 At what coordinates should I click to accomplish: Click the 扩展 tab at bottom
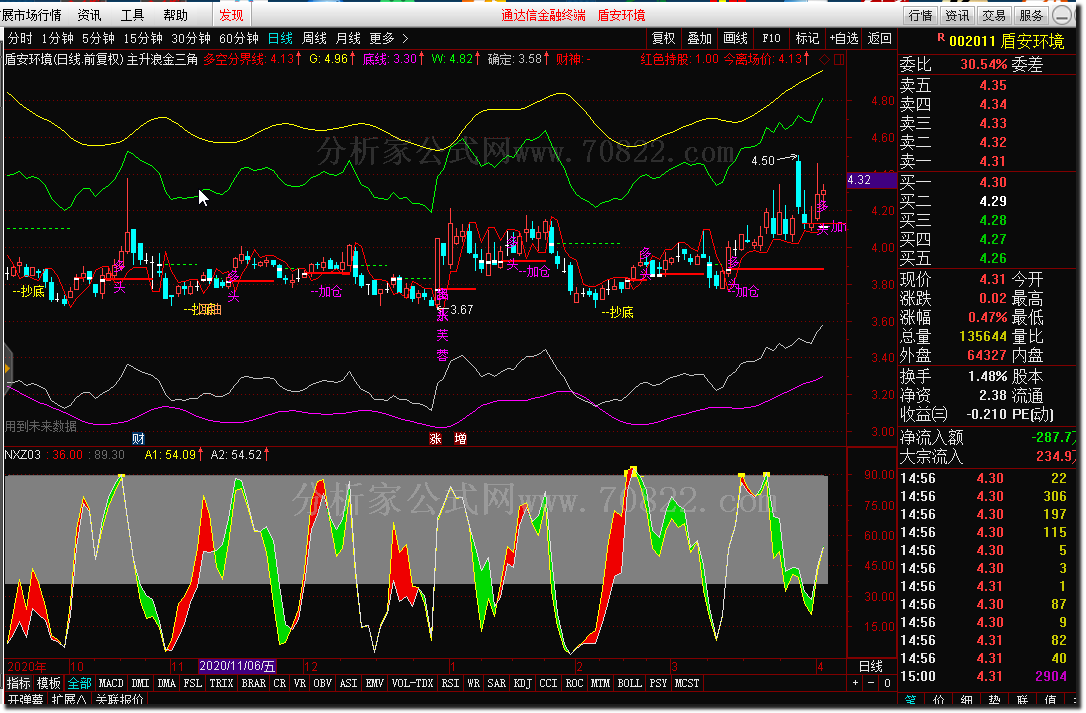69,700
